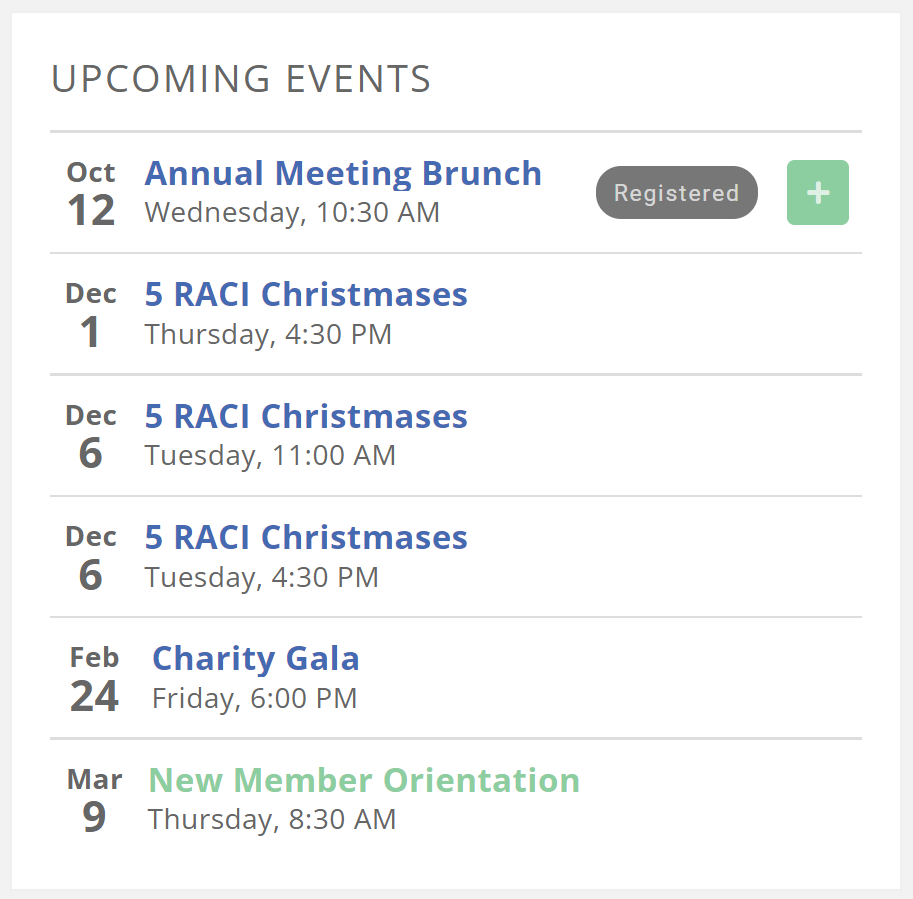Screen dimensions: 913x899
Task: Open the Tuesday 4:30 PM RACI Christmases event
Action: 306,538
